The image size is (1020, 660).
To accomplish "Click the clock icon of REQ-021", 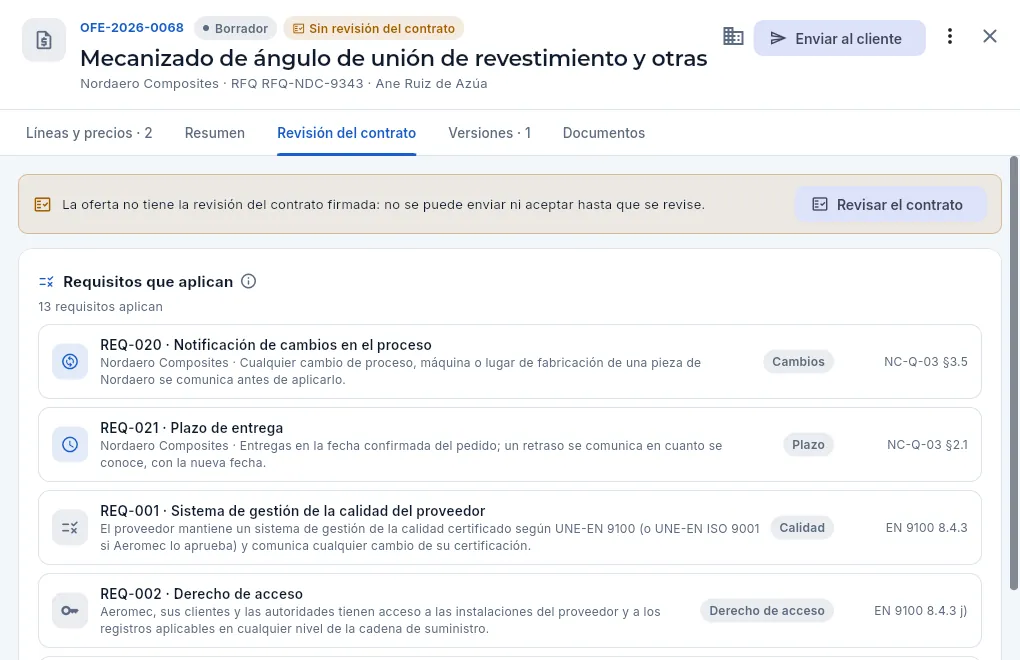I will [x=70, y=445].
